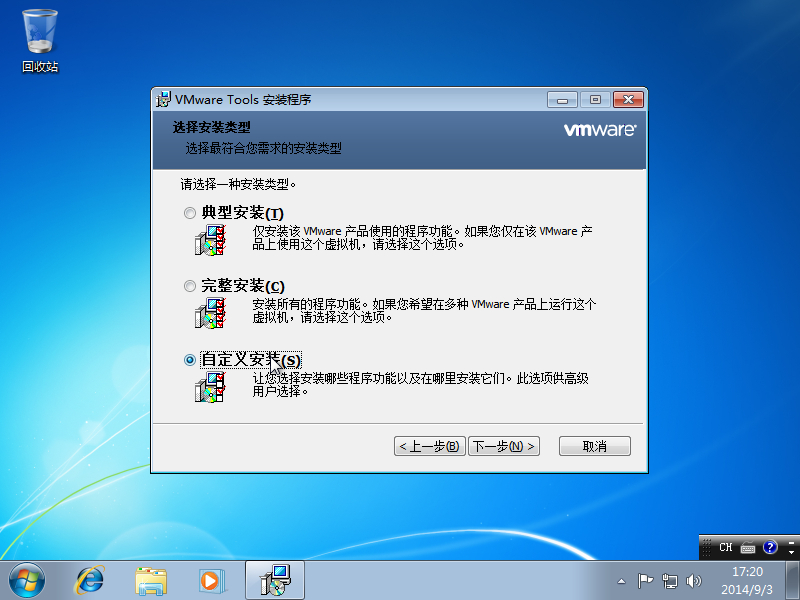Click the VMware Tools installer title bar icon

(163, 99)
